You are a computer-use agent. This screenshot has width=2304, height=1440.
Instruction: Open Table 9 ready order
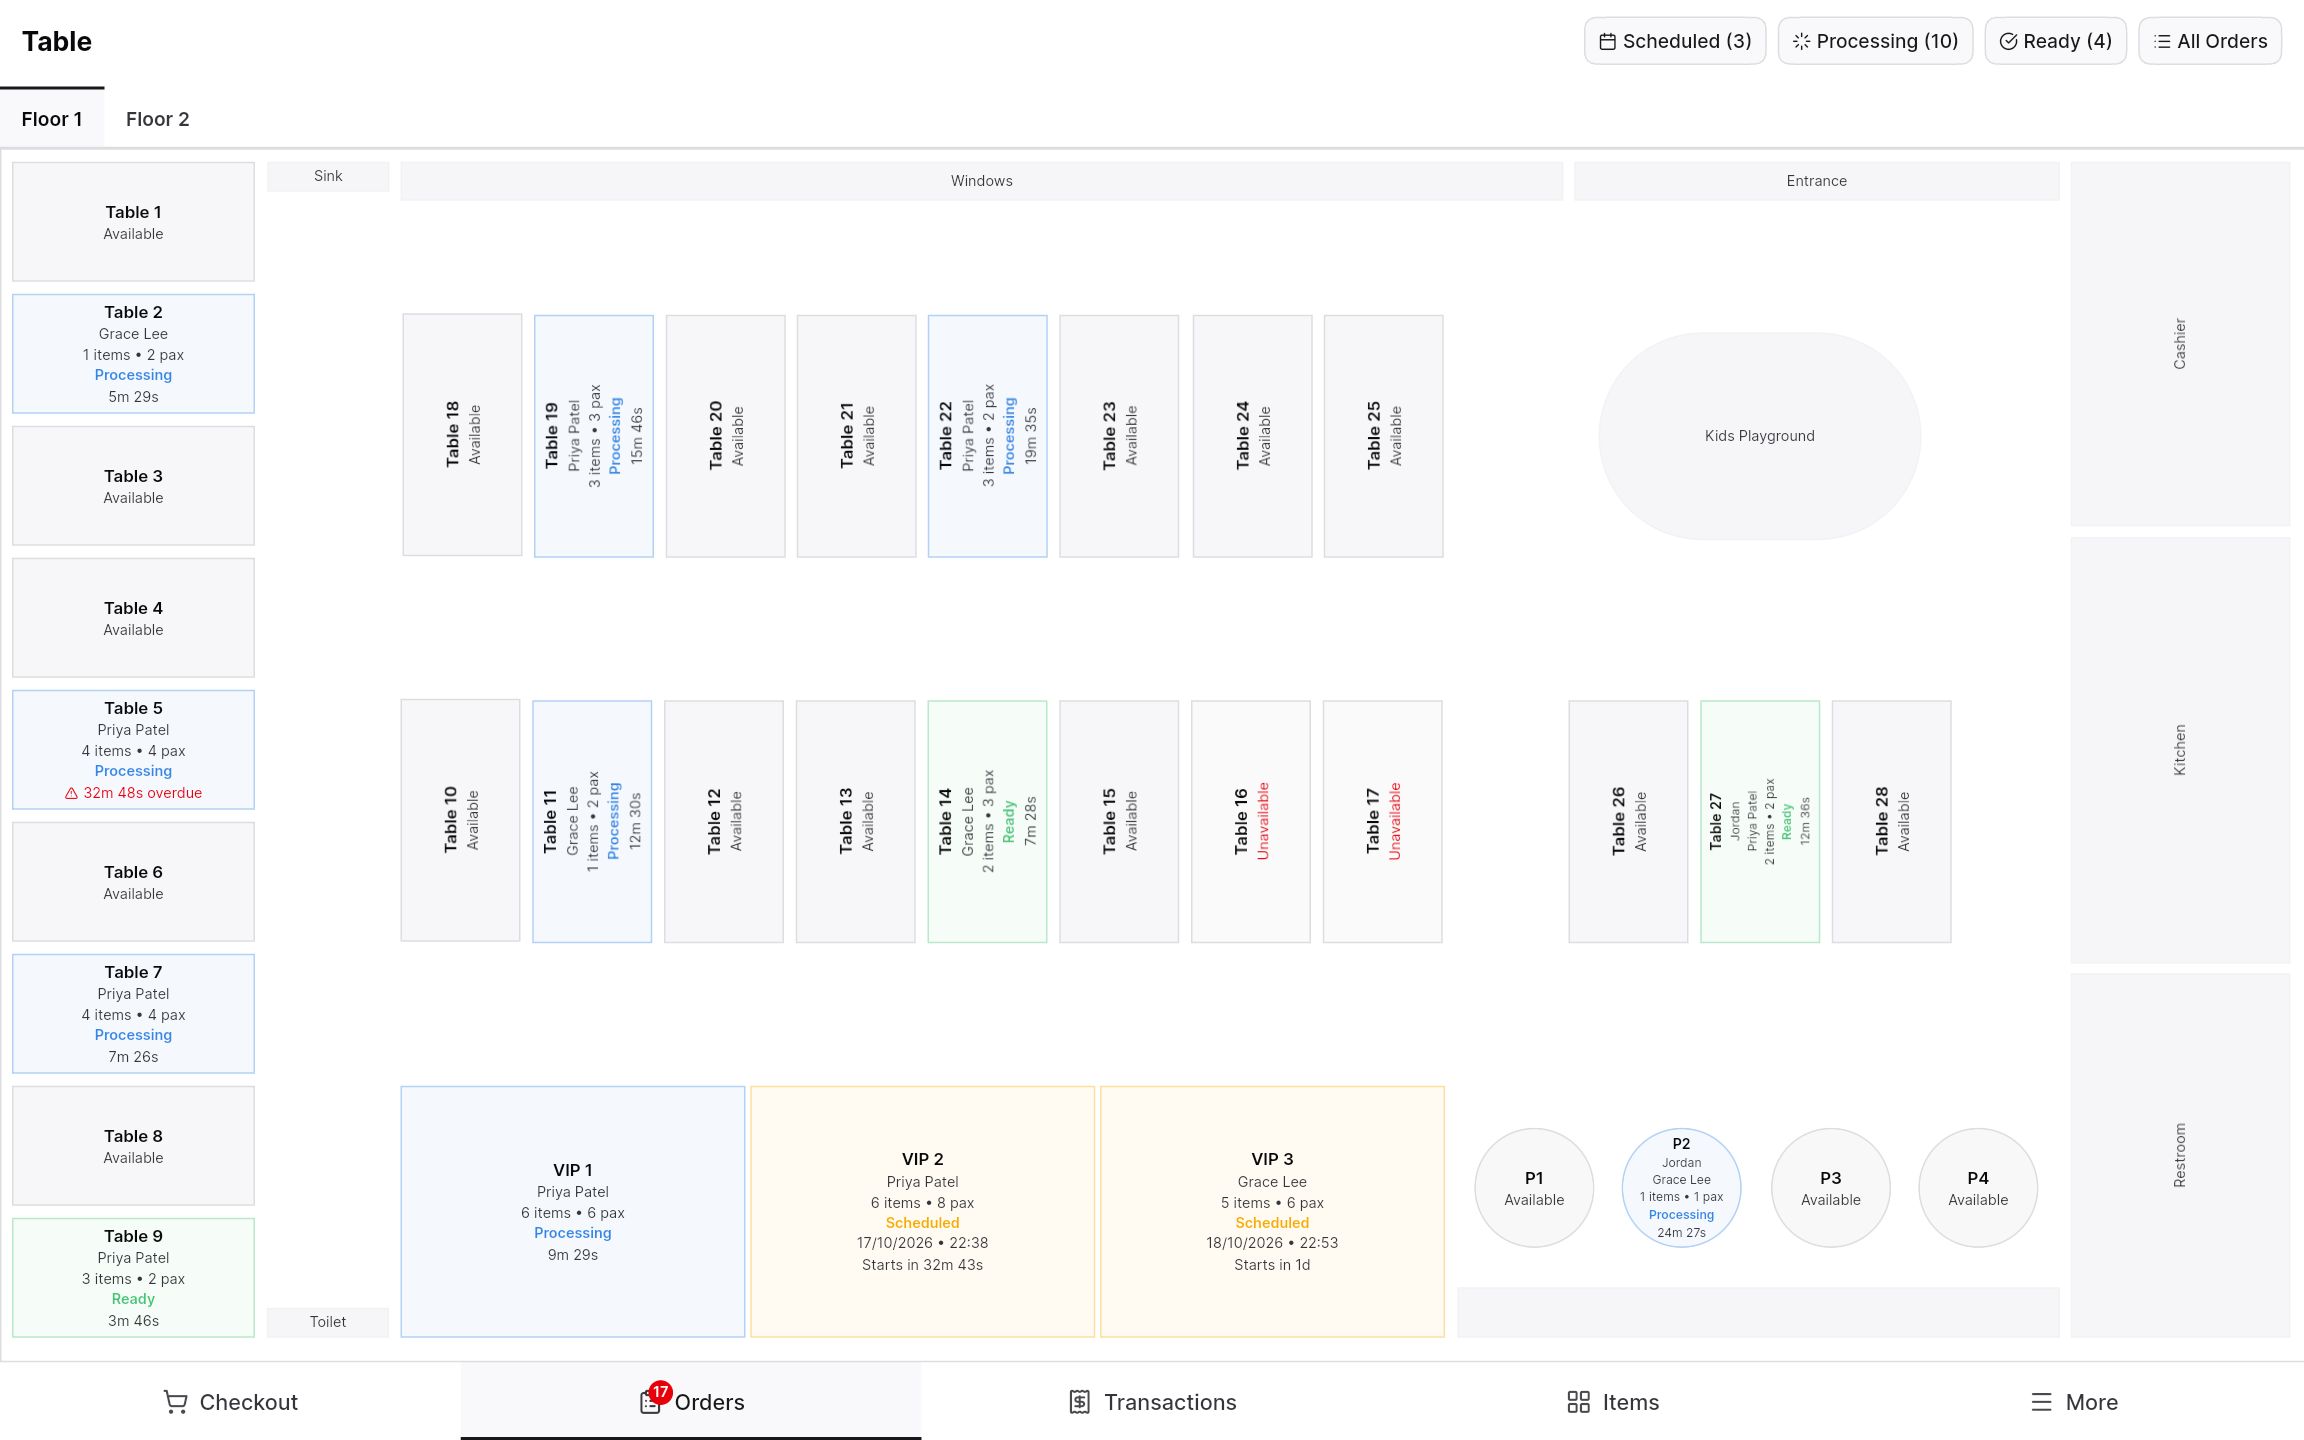point(133,1278)
